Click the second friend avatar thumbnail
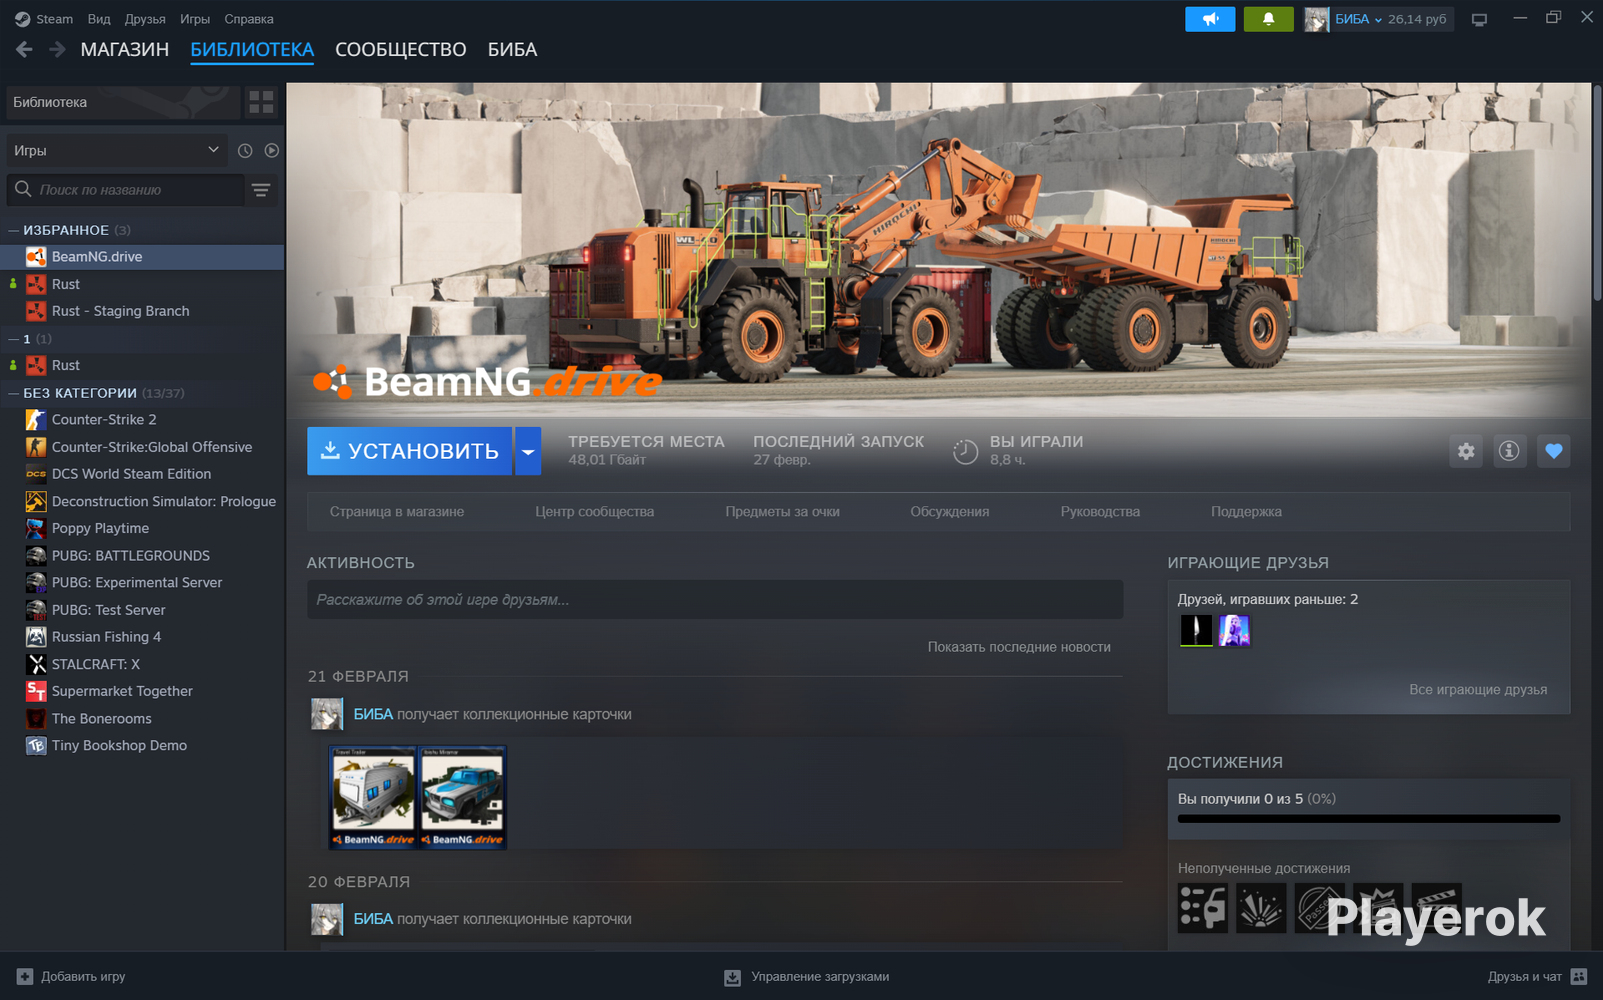The width and height of the screenshot is (1603, 1000). click(1234, 630)
